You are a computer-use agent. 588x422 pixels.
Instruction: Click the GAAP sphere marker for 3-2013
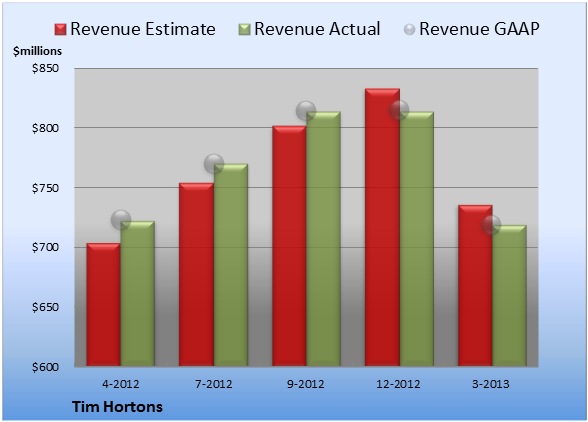491,225
